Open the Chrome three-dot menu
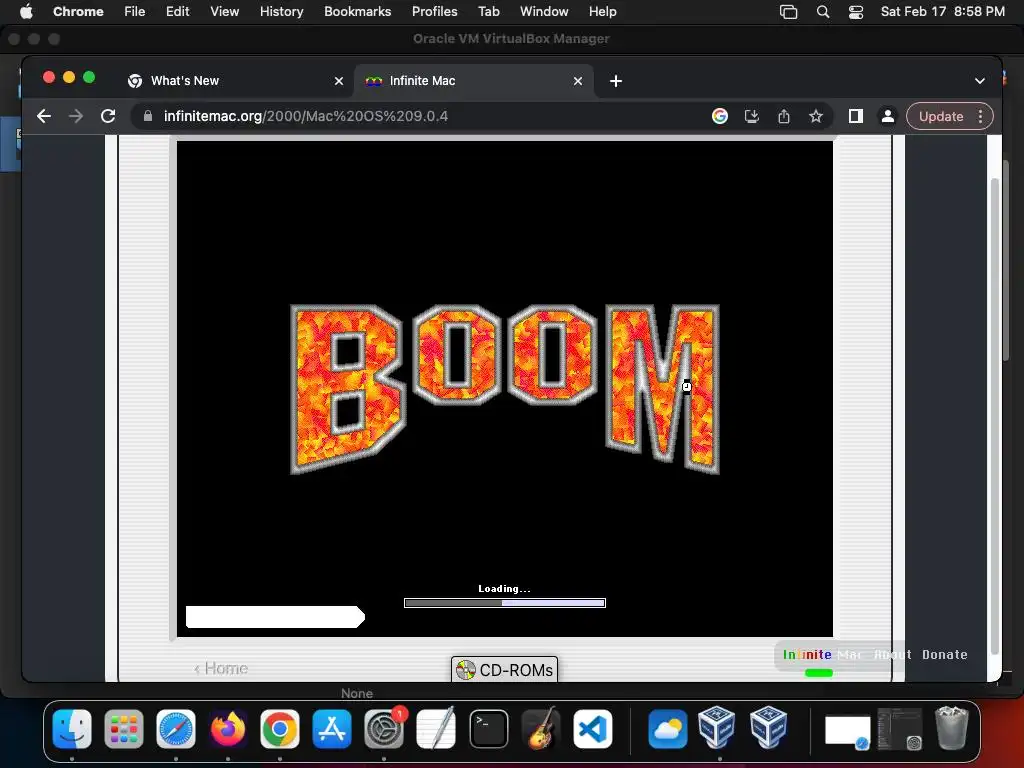The image size is (1024, 768). [980, 116]
